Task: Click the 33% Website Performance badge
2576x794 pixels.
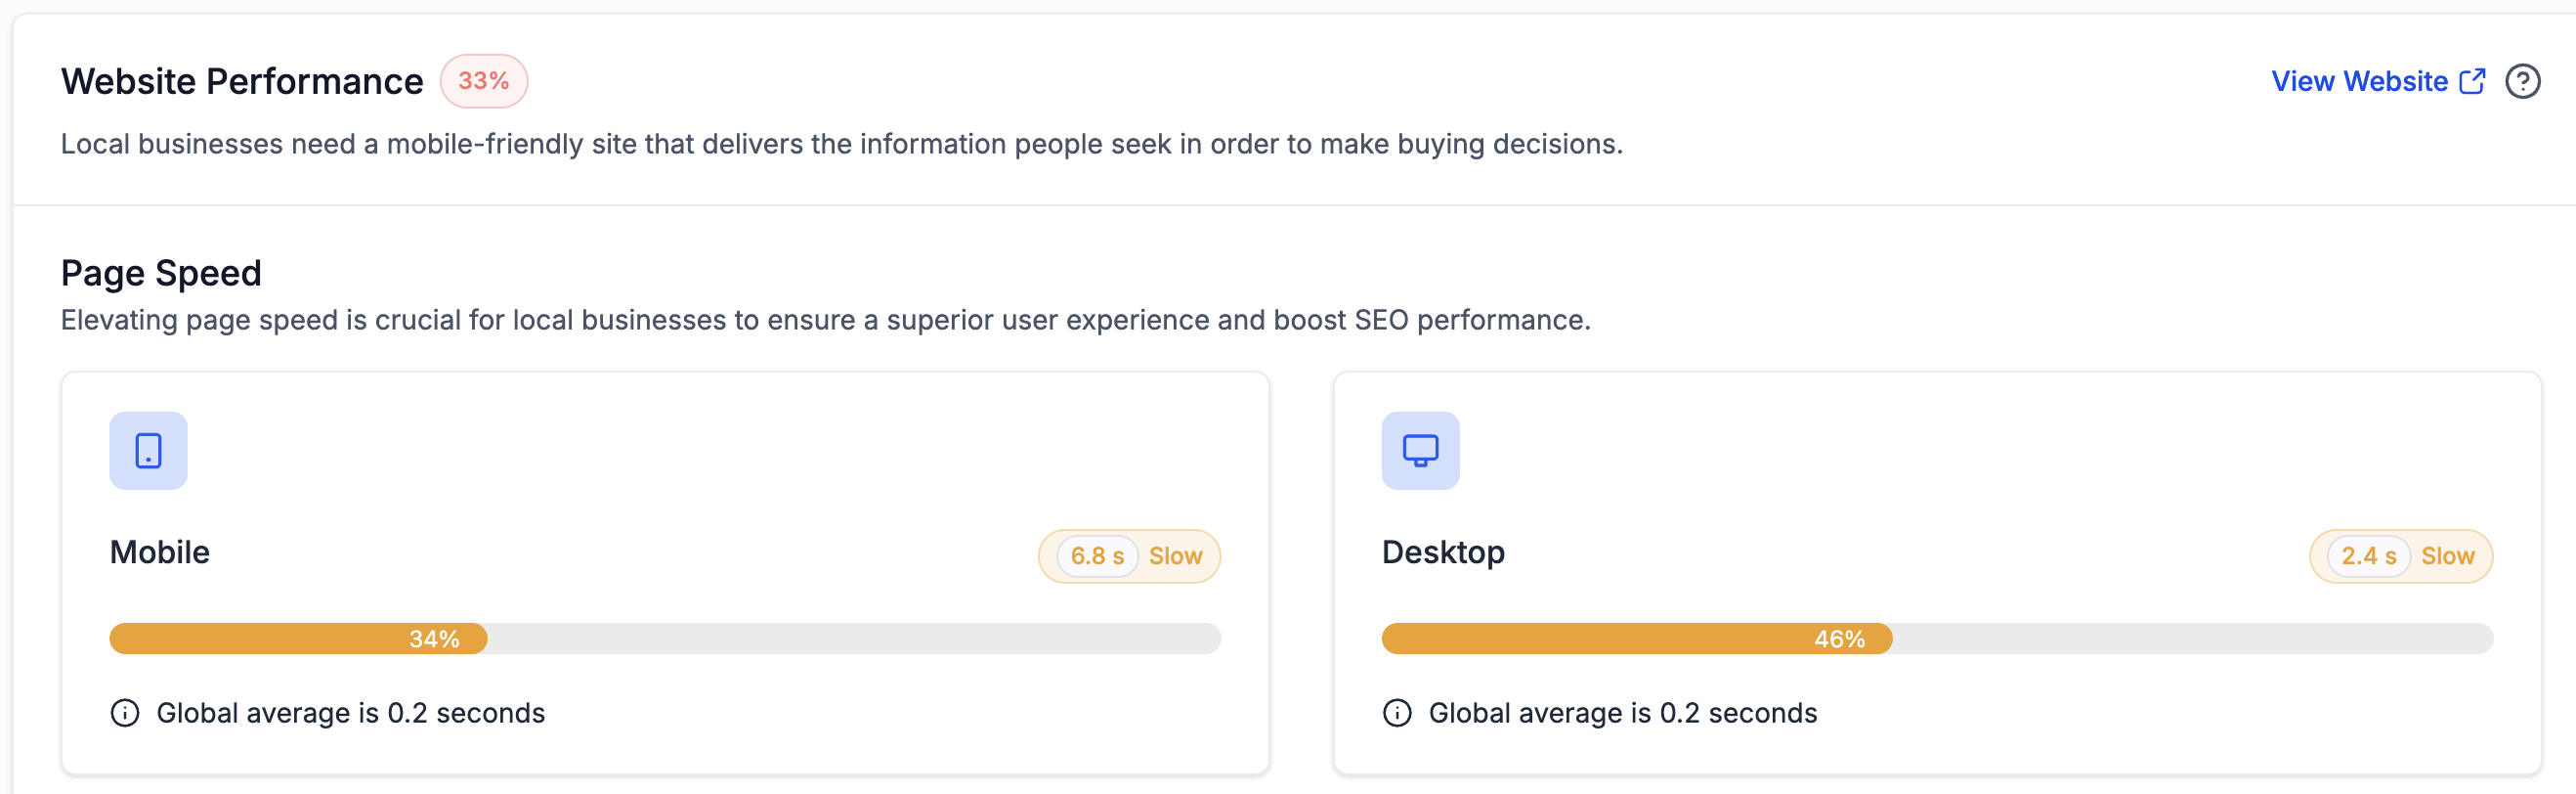Action: coord(484,81)
